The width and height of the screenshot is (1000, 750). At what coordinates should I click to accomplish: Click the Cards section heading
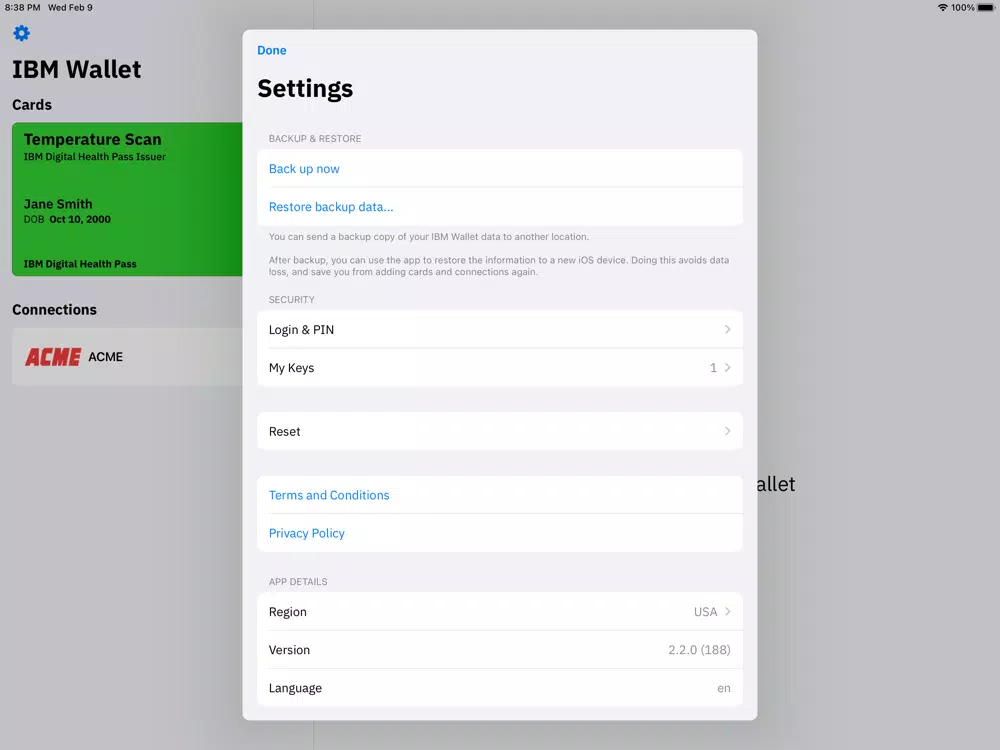pyautogui.click(x=32, y=105)
